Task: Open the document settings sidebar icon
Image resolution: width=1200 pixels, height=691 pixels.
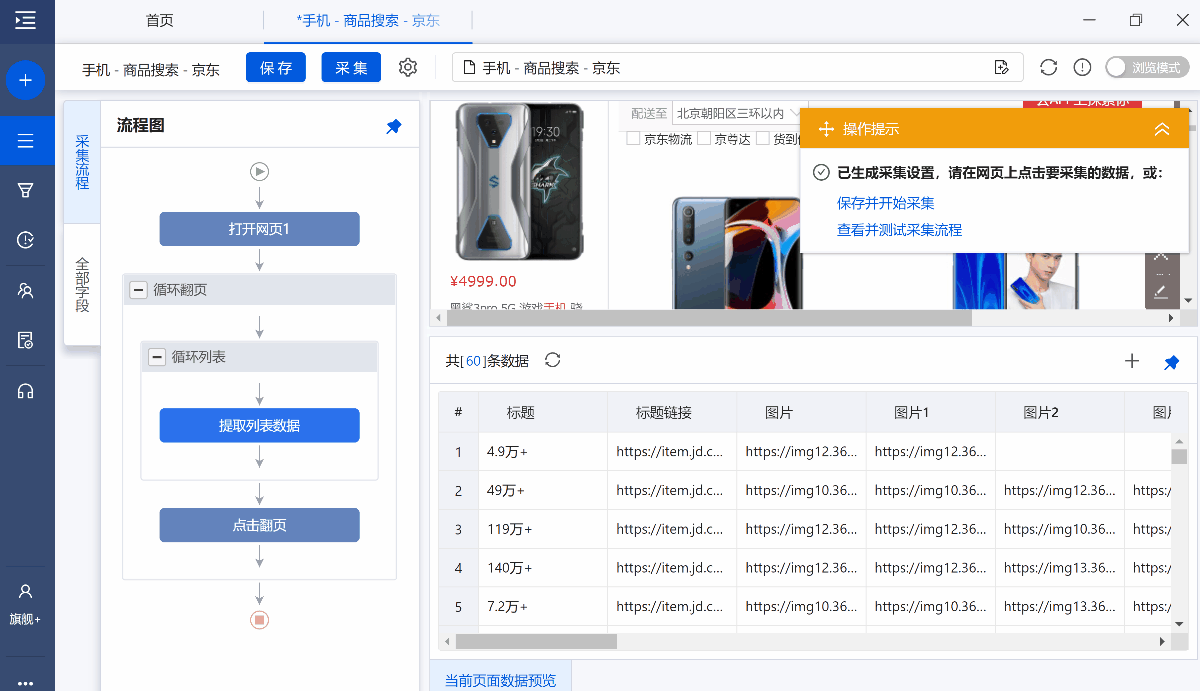Action: pyautogui.click(x=26, y=340)
